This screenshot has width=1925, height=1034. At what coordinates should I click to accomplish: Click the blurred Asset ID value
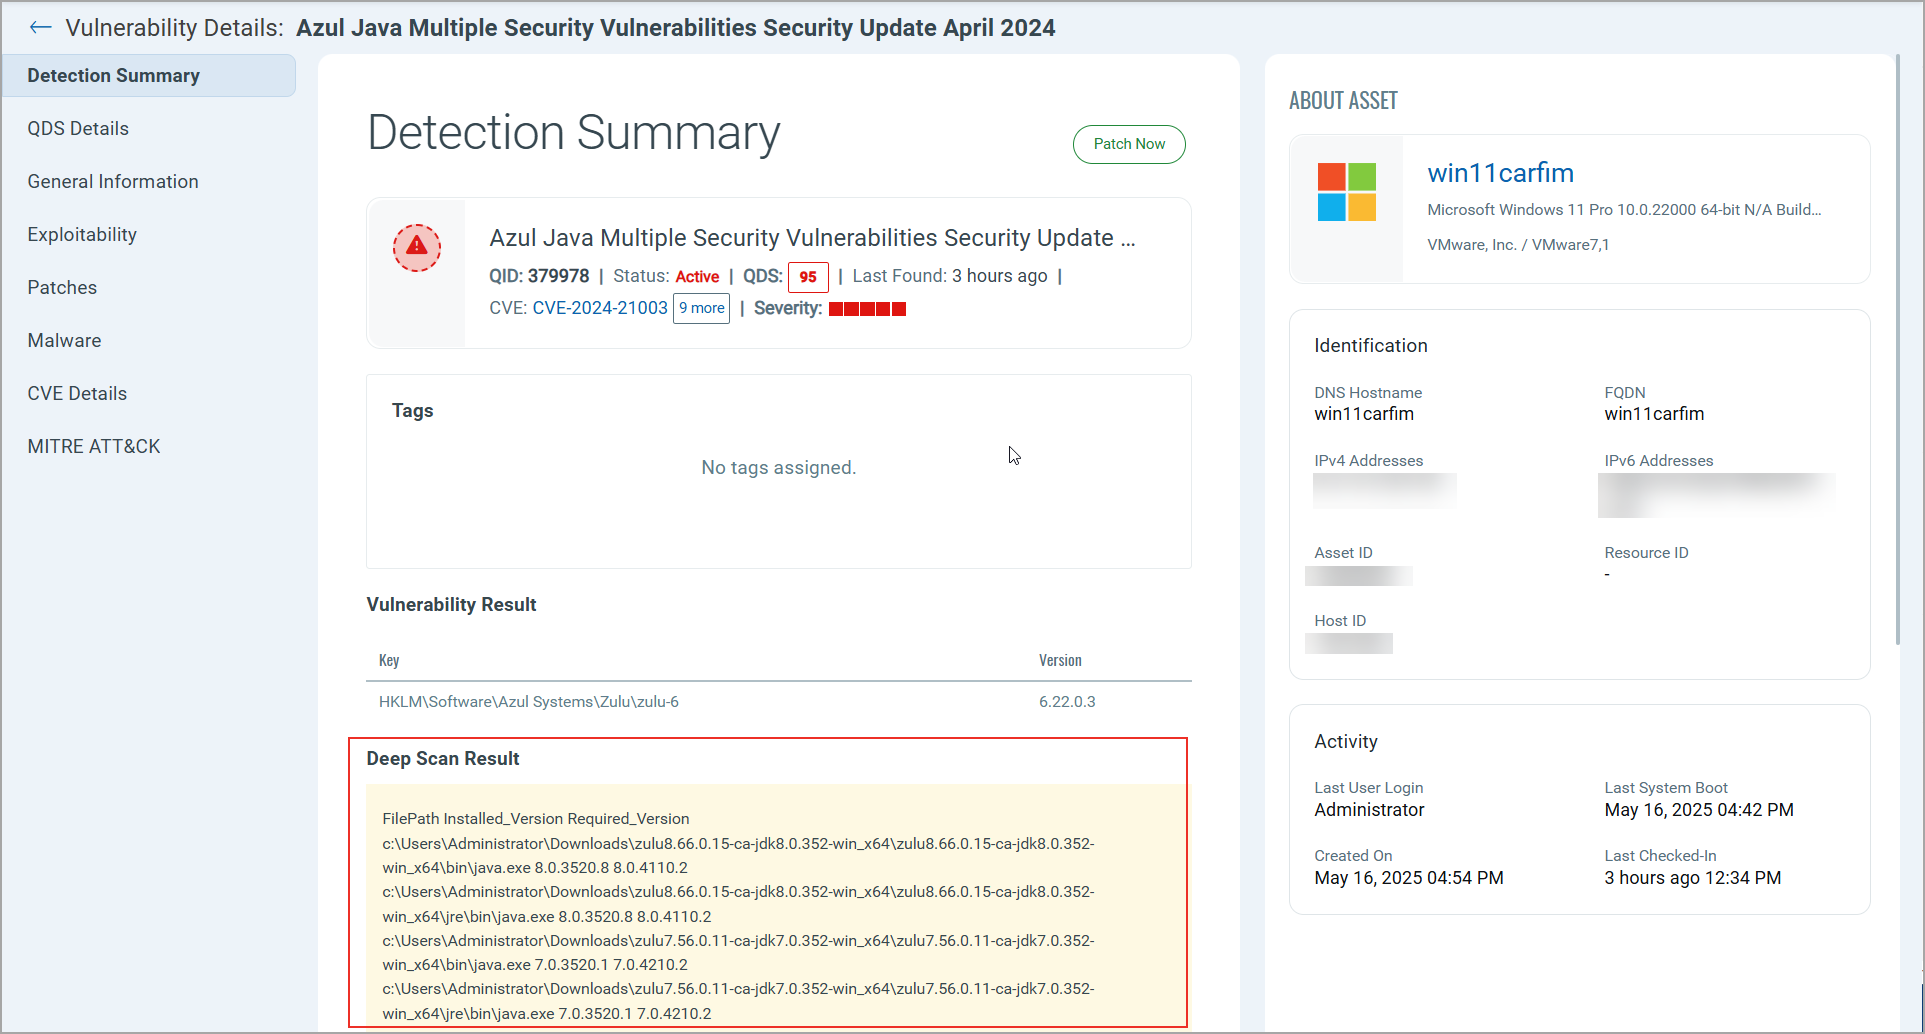click(x=1359, y=576)
